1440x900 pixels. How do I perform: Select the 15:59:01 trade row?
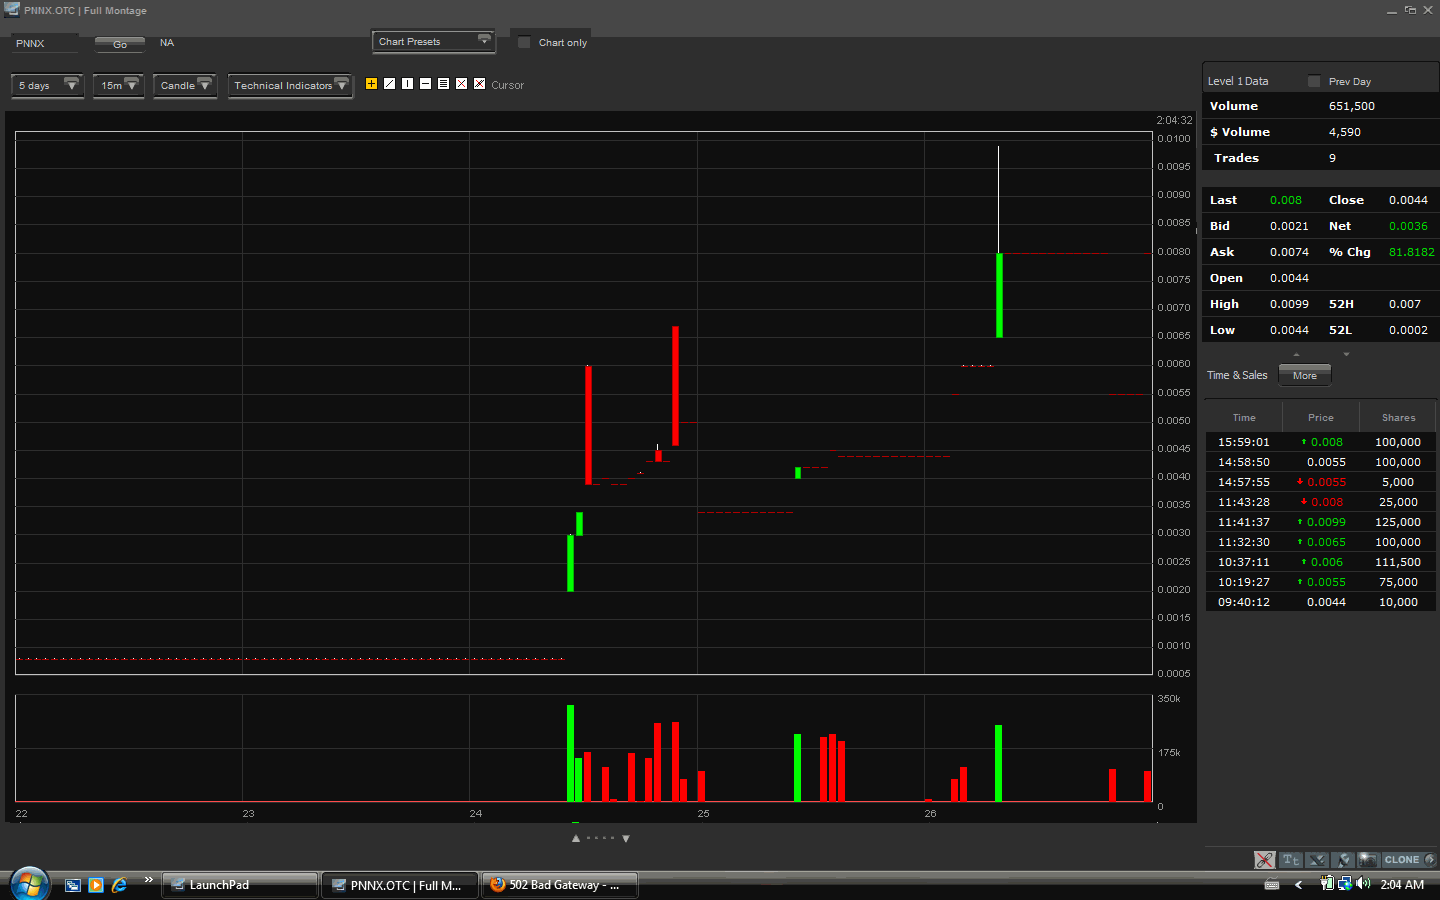pyautogui.click(x=1320, y=442)
